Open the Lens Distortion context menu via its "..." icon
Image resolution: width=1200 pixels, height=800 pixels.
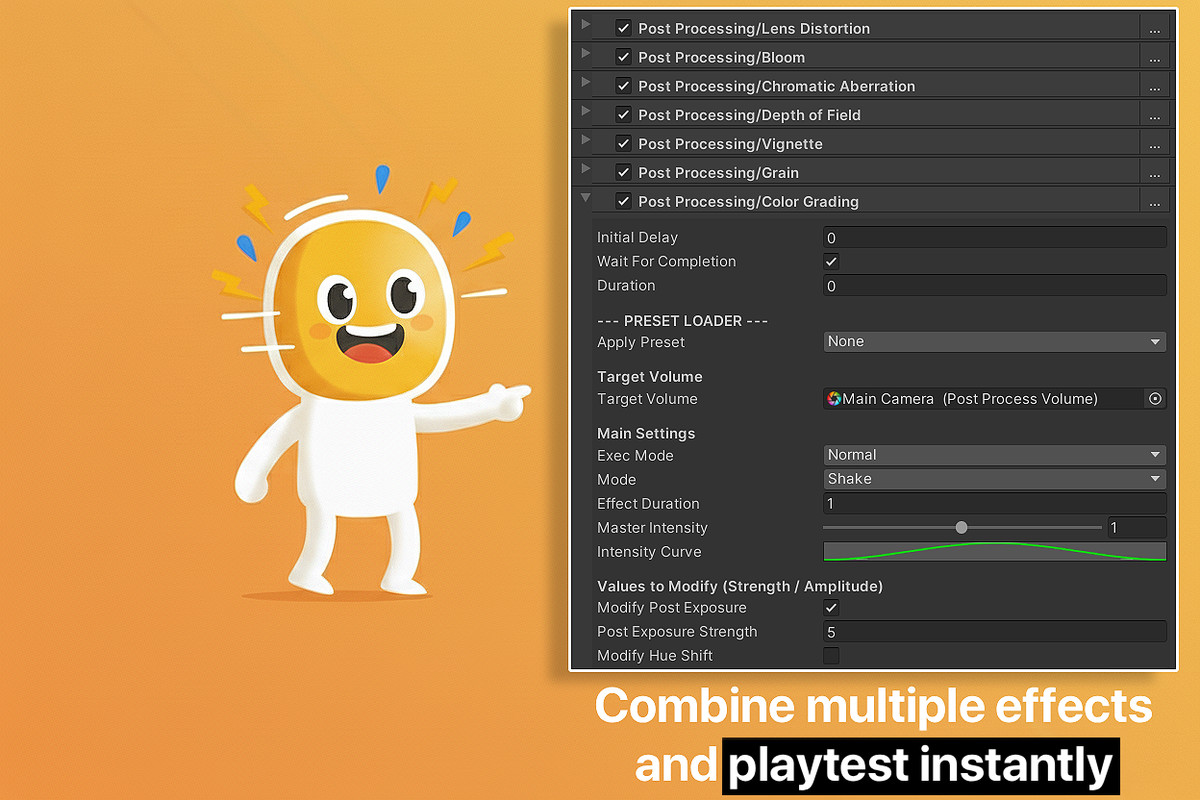(1155, 28)
